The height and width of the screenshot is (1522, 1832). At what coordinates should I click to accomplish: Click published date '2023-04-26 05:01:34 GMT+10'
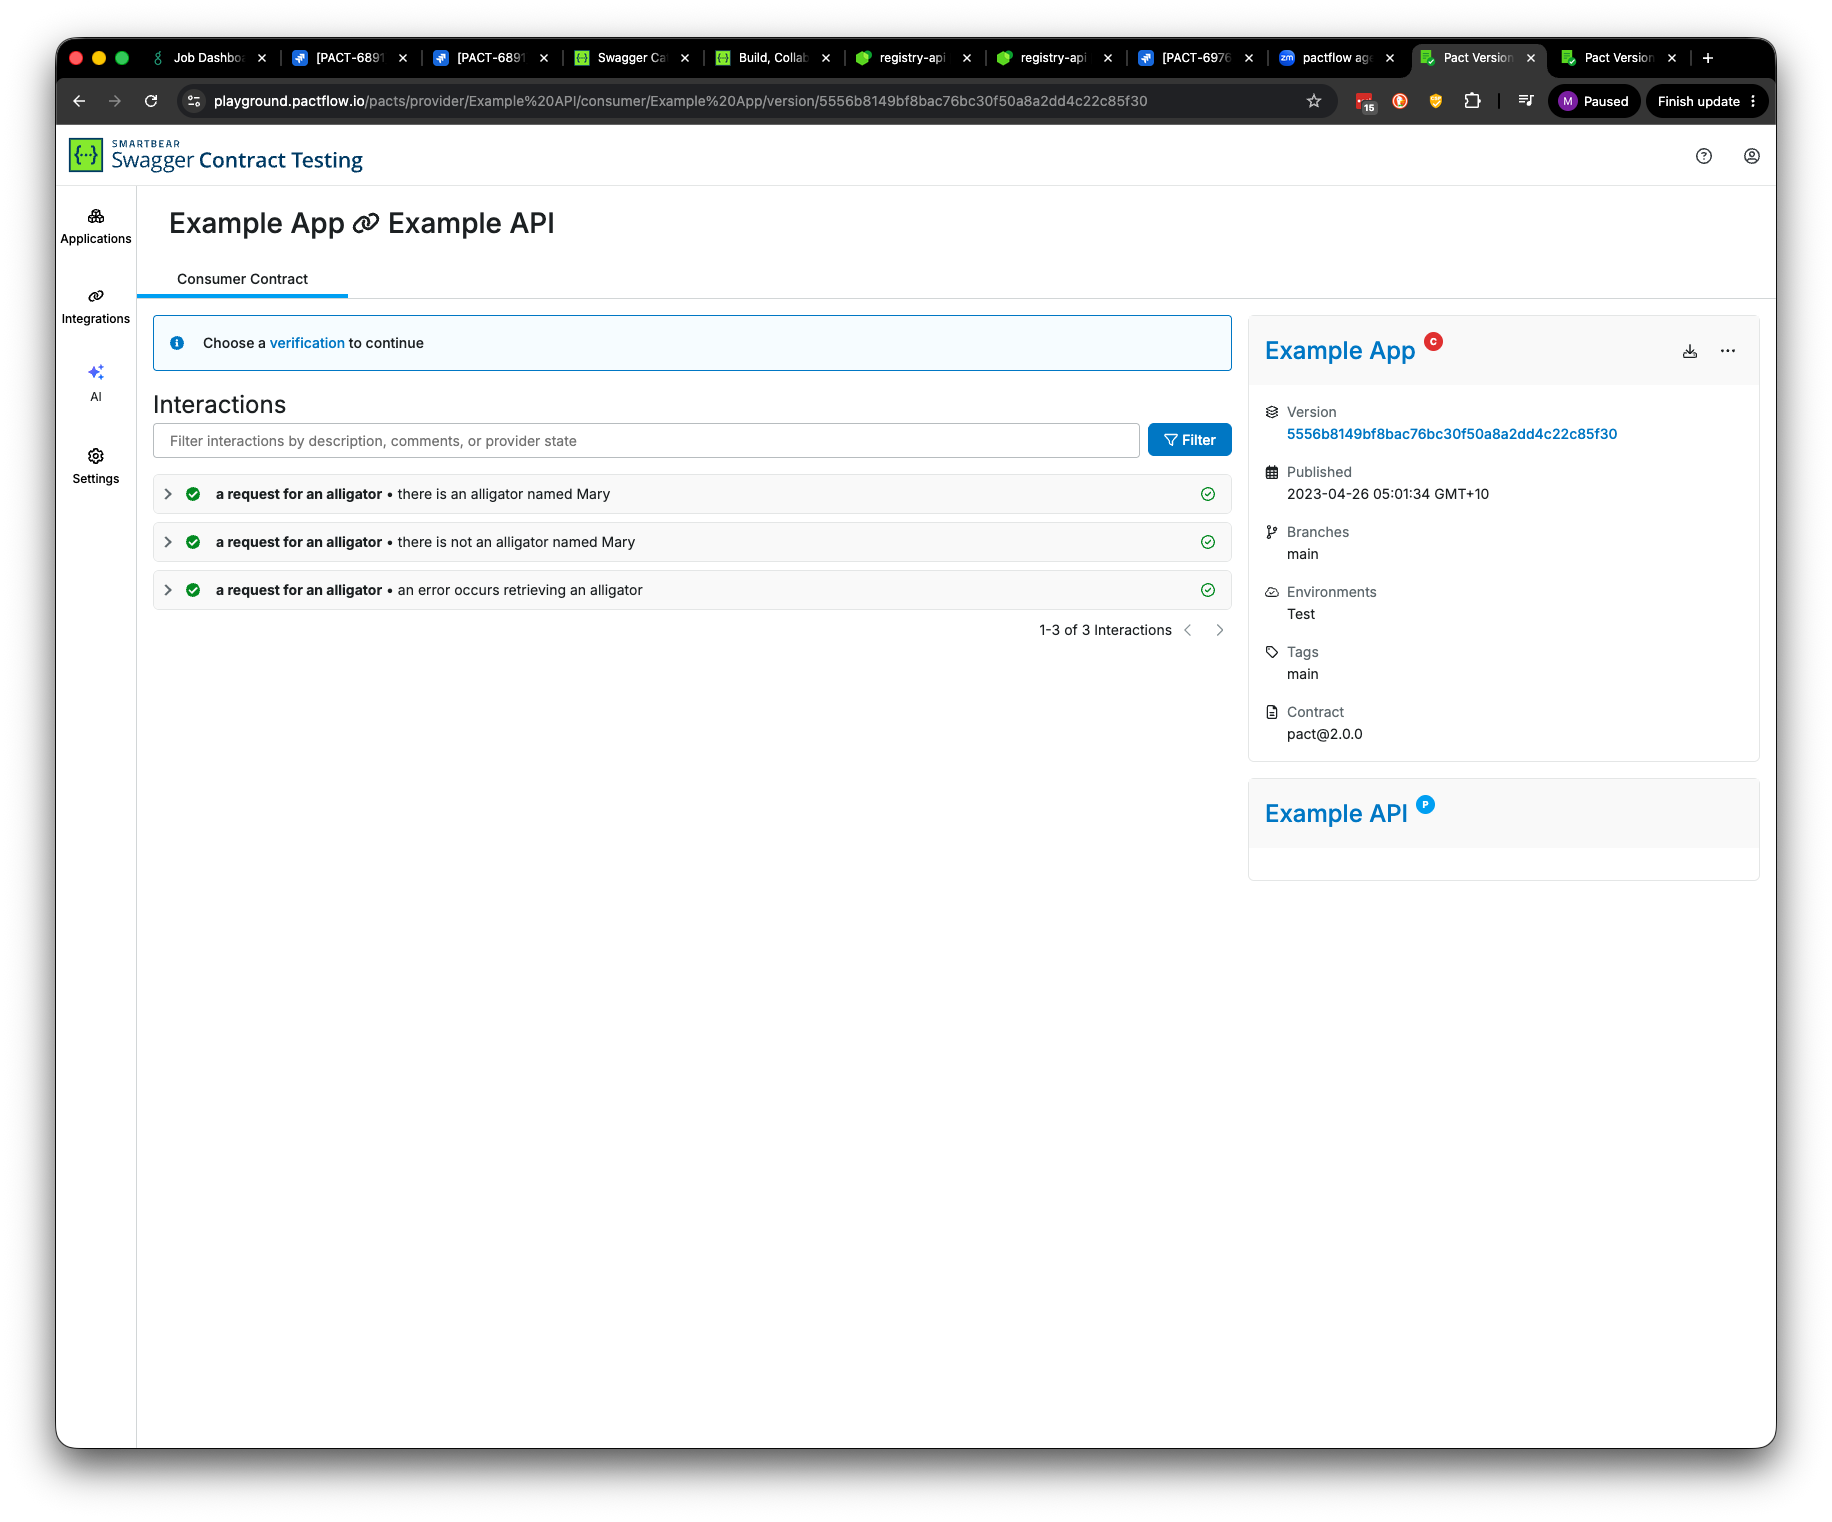click(x=1388, y=494)
